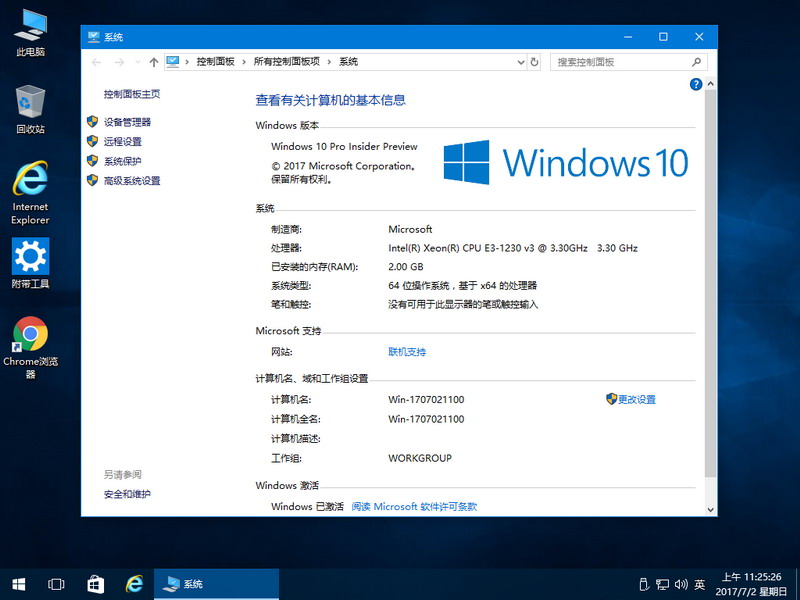Click the heading 查看有关计算机的基本信息

pos(331,100)
